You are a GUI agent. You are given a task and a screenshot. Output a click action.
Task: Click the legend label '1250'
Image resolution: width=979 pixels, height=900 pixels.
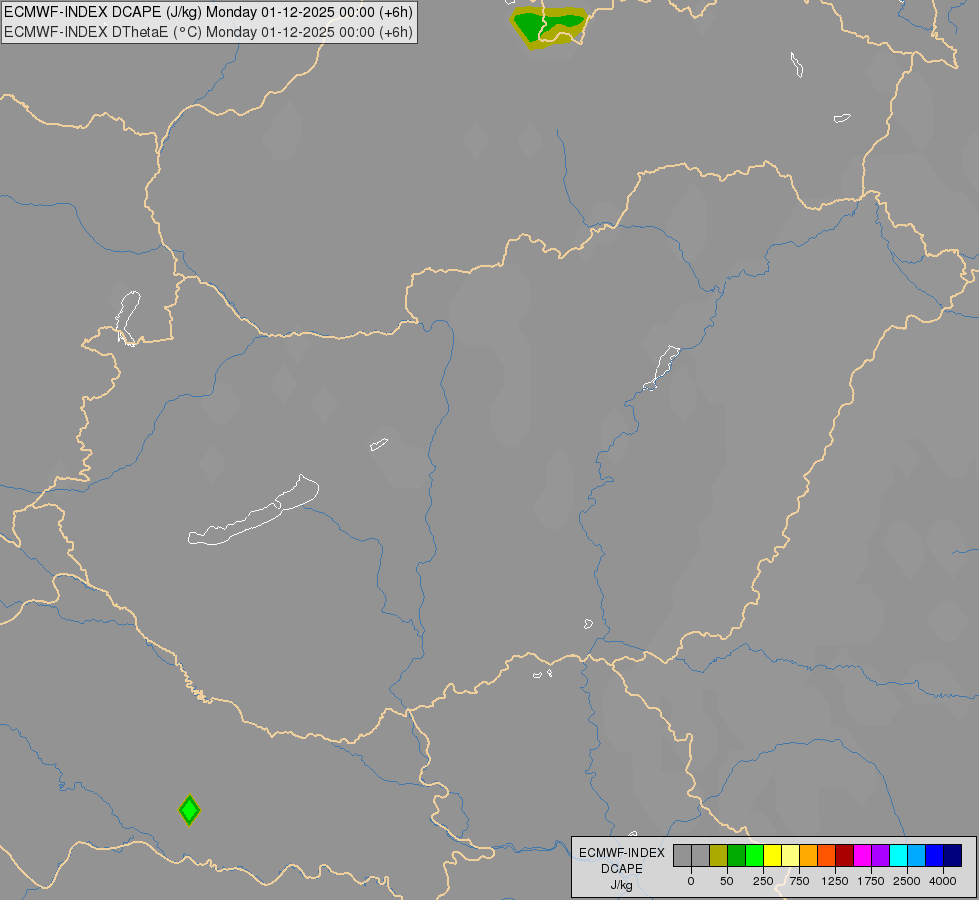pos(835,881)
